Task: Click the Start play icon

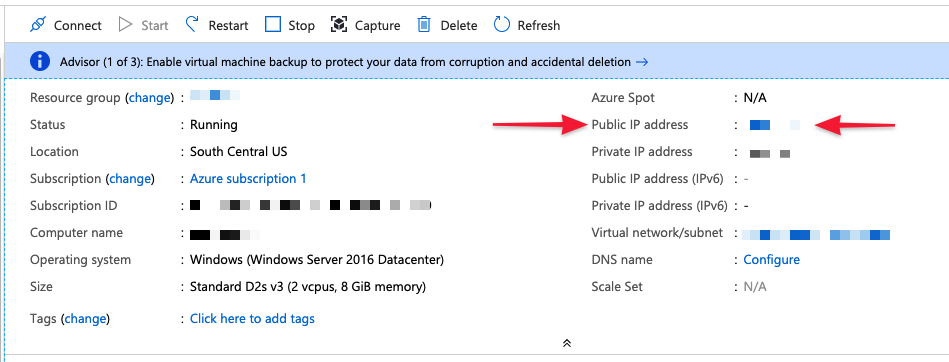Action: (x=125, y=25)
